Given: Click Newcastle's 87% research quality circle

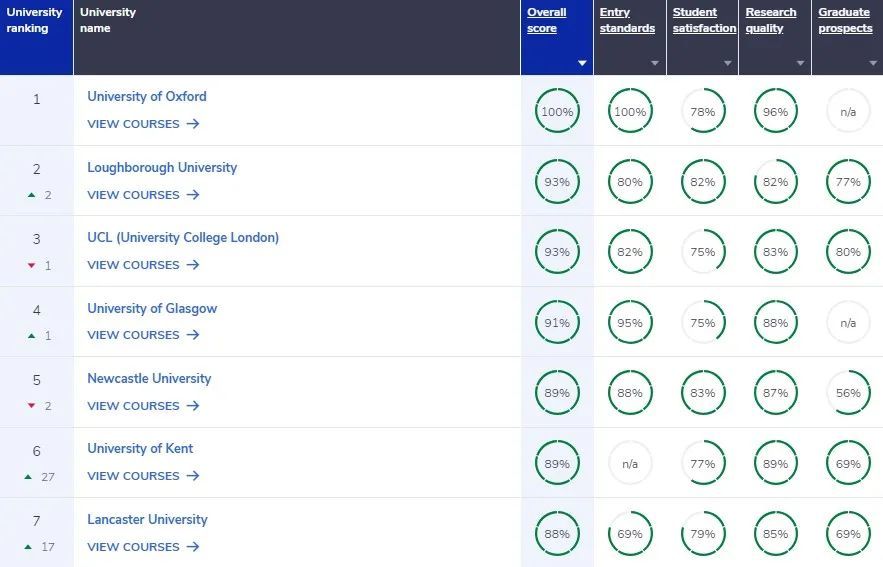Looking at the screenshot, I should click(775, 392).
